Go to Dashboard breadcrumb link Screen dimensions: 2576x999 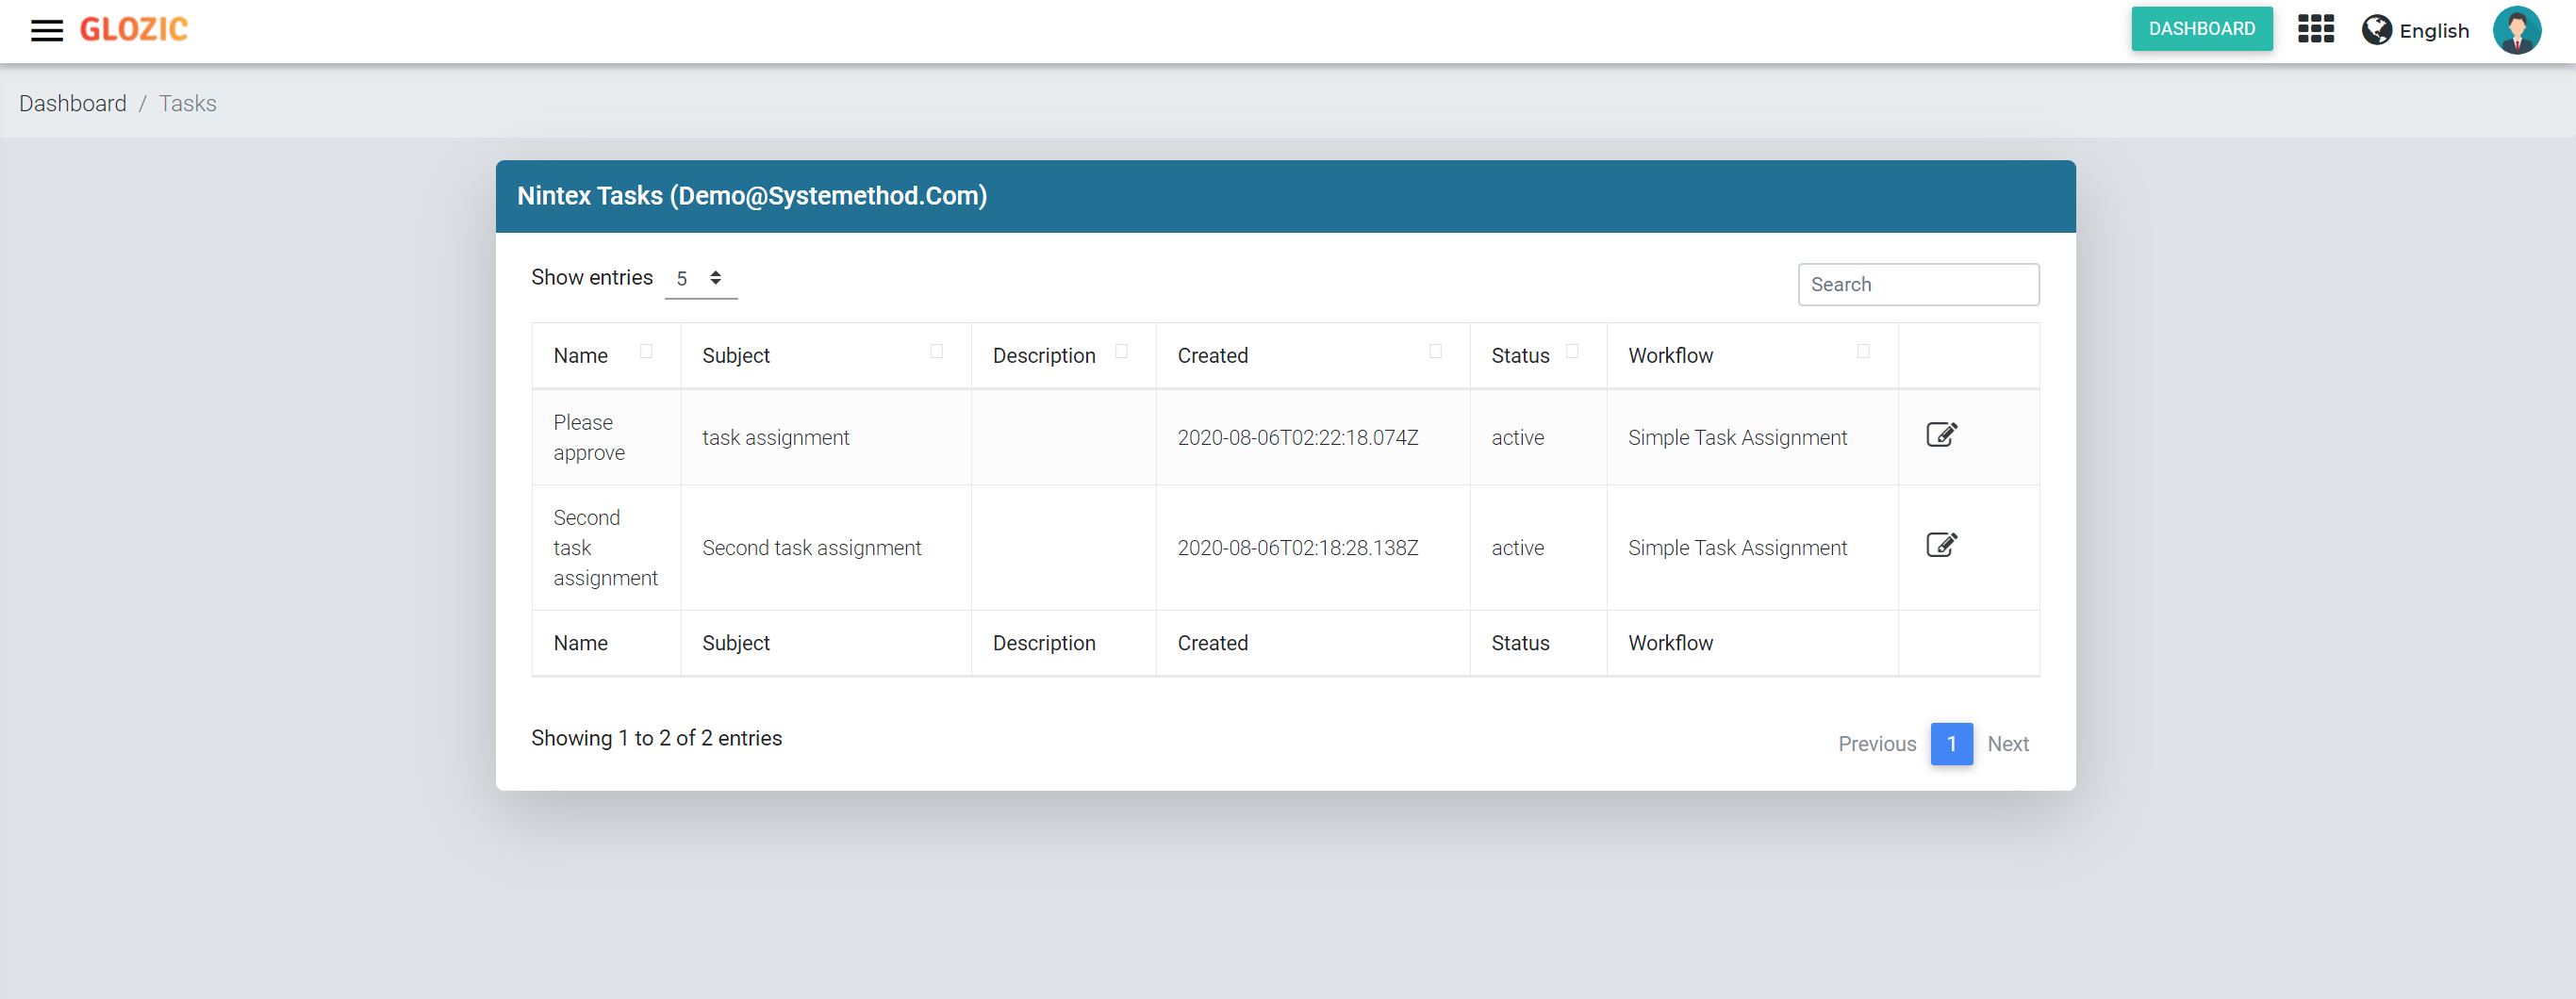click(73, 103)
